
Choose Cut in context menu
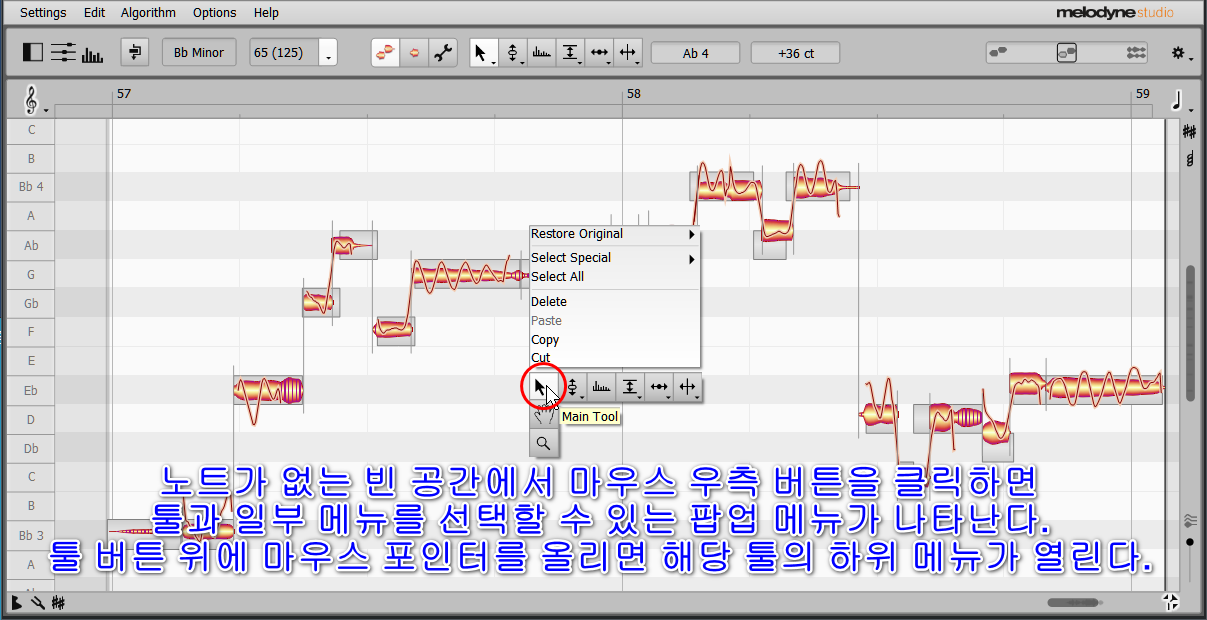614,358
